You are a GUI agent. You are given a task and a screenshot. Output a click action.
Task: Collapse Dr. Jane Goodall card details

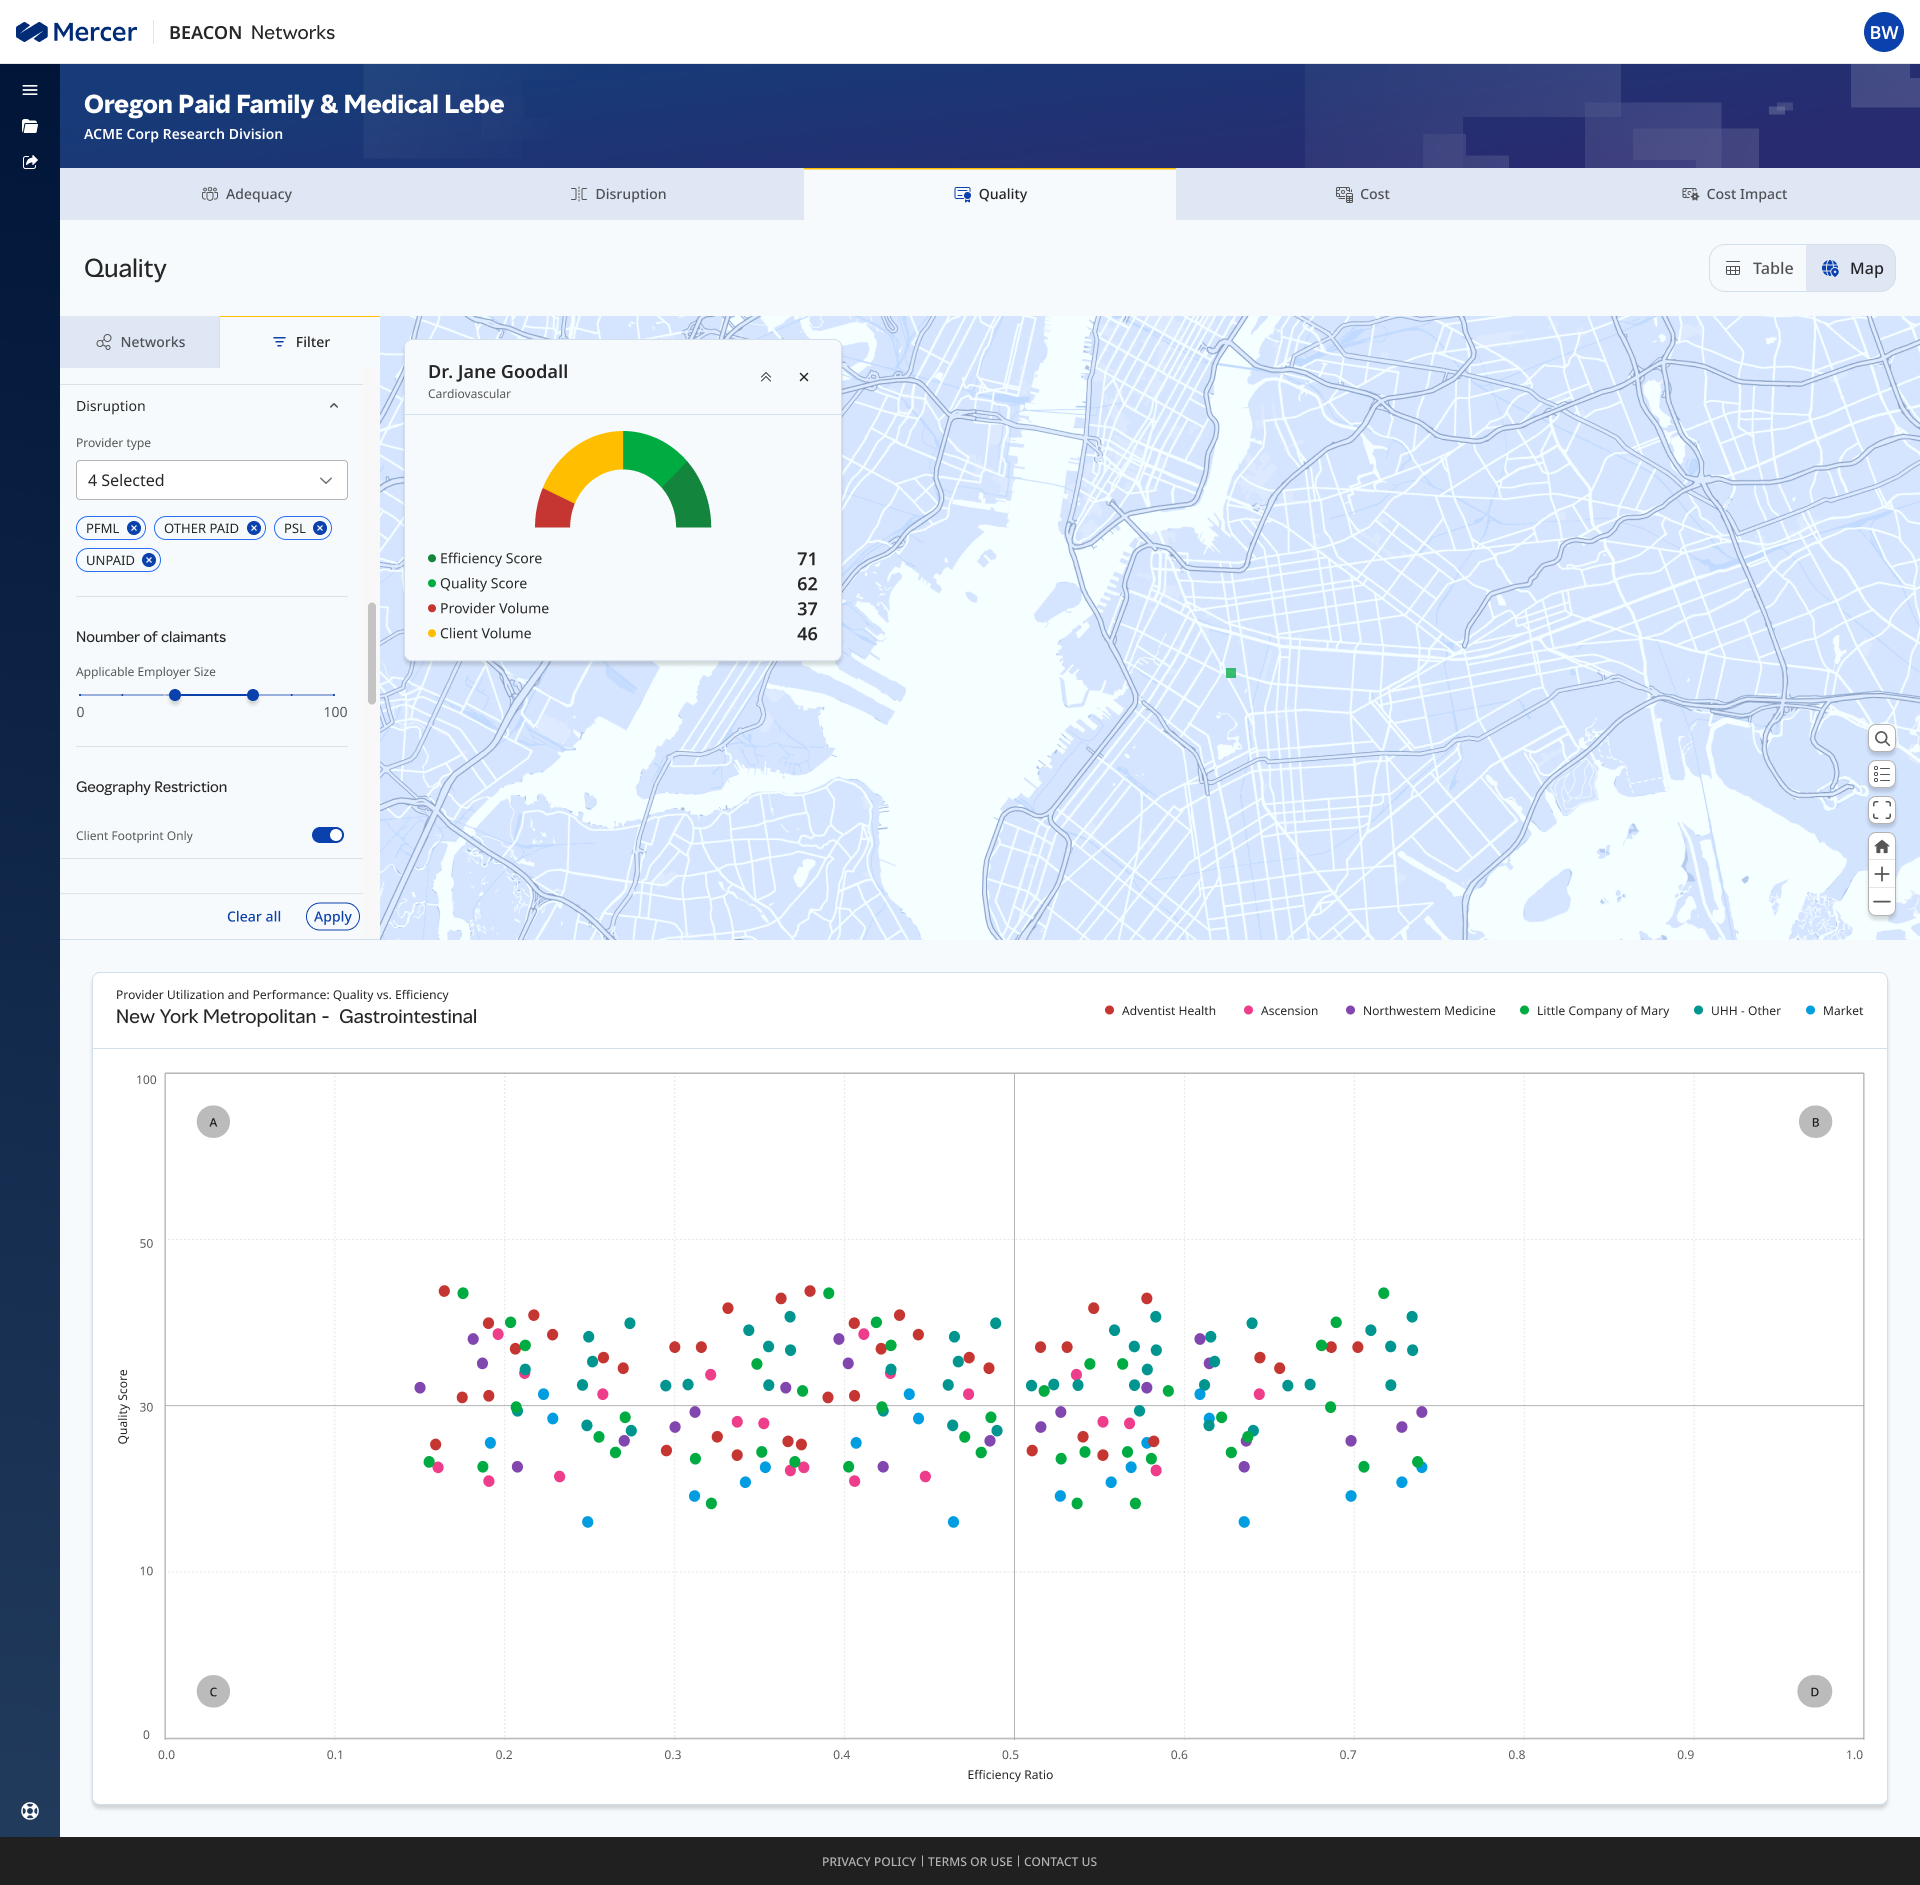766,377
